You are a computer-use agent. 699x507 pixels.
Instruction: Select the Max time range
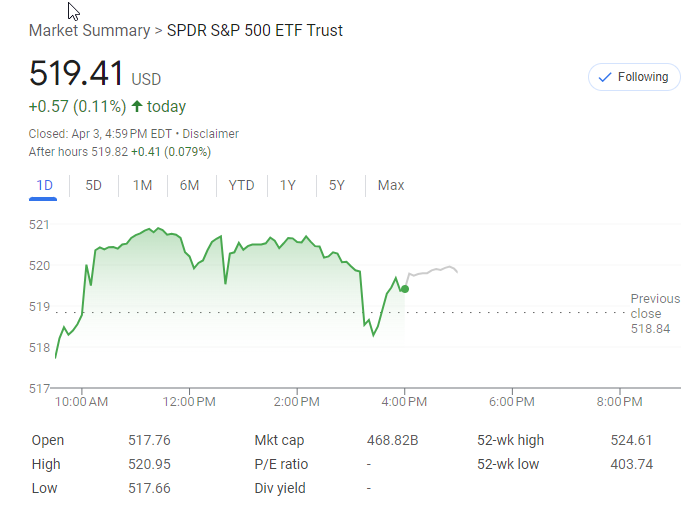[x=391, y=185]
